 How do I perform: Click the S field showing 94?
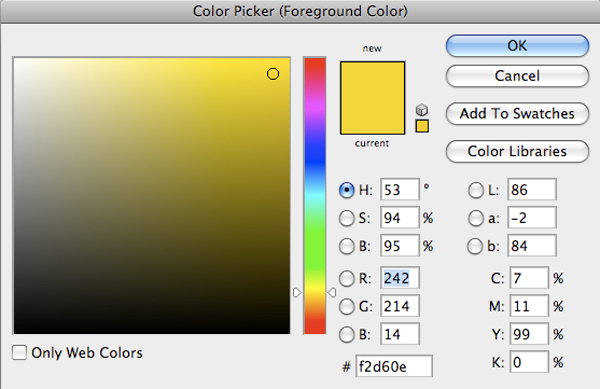399,218
